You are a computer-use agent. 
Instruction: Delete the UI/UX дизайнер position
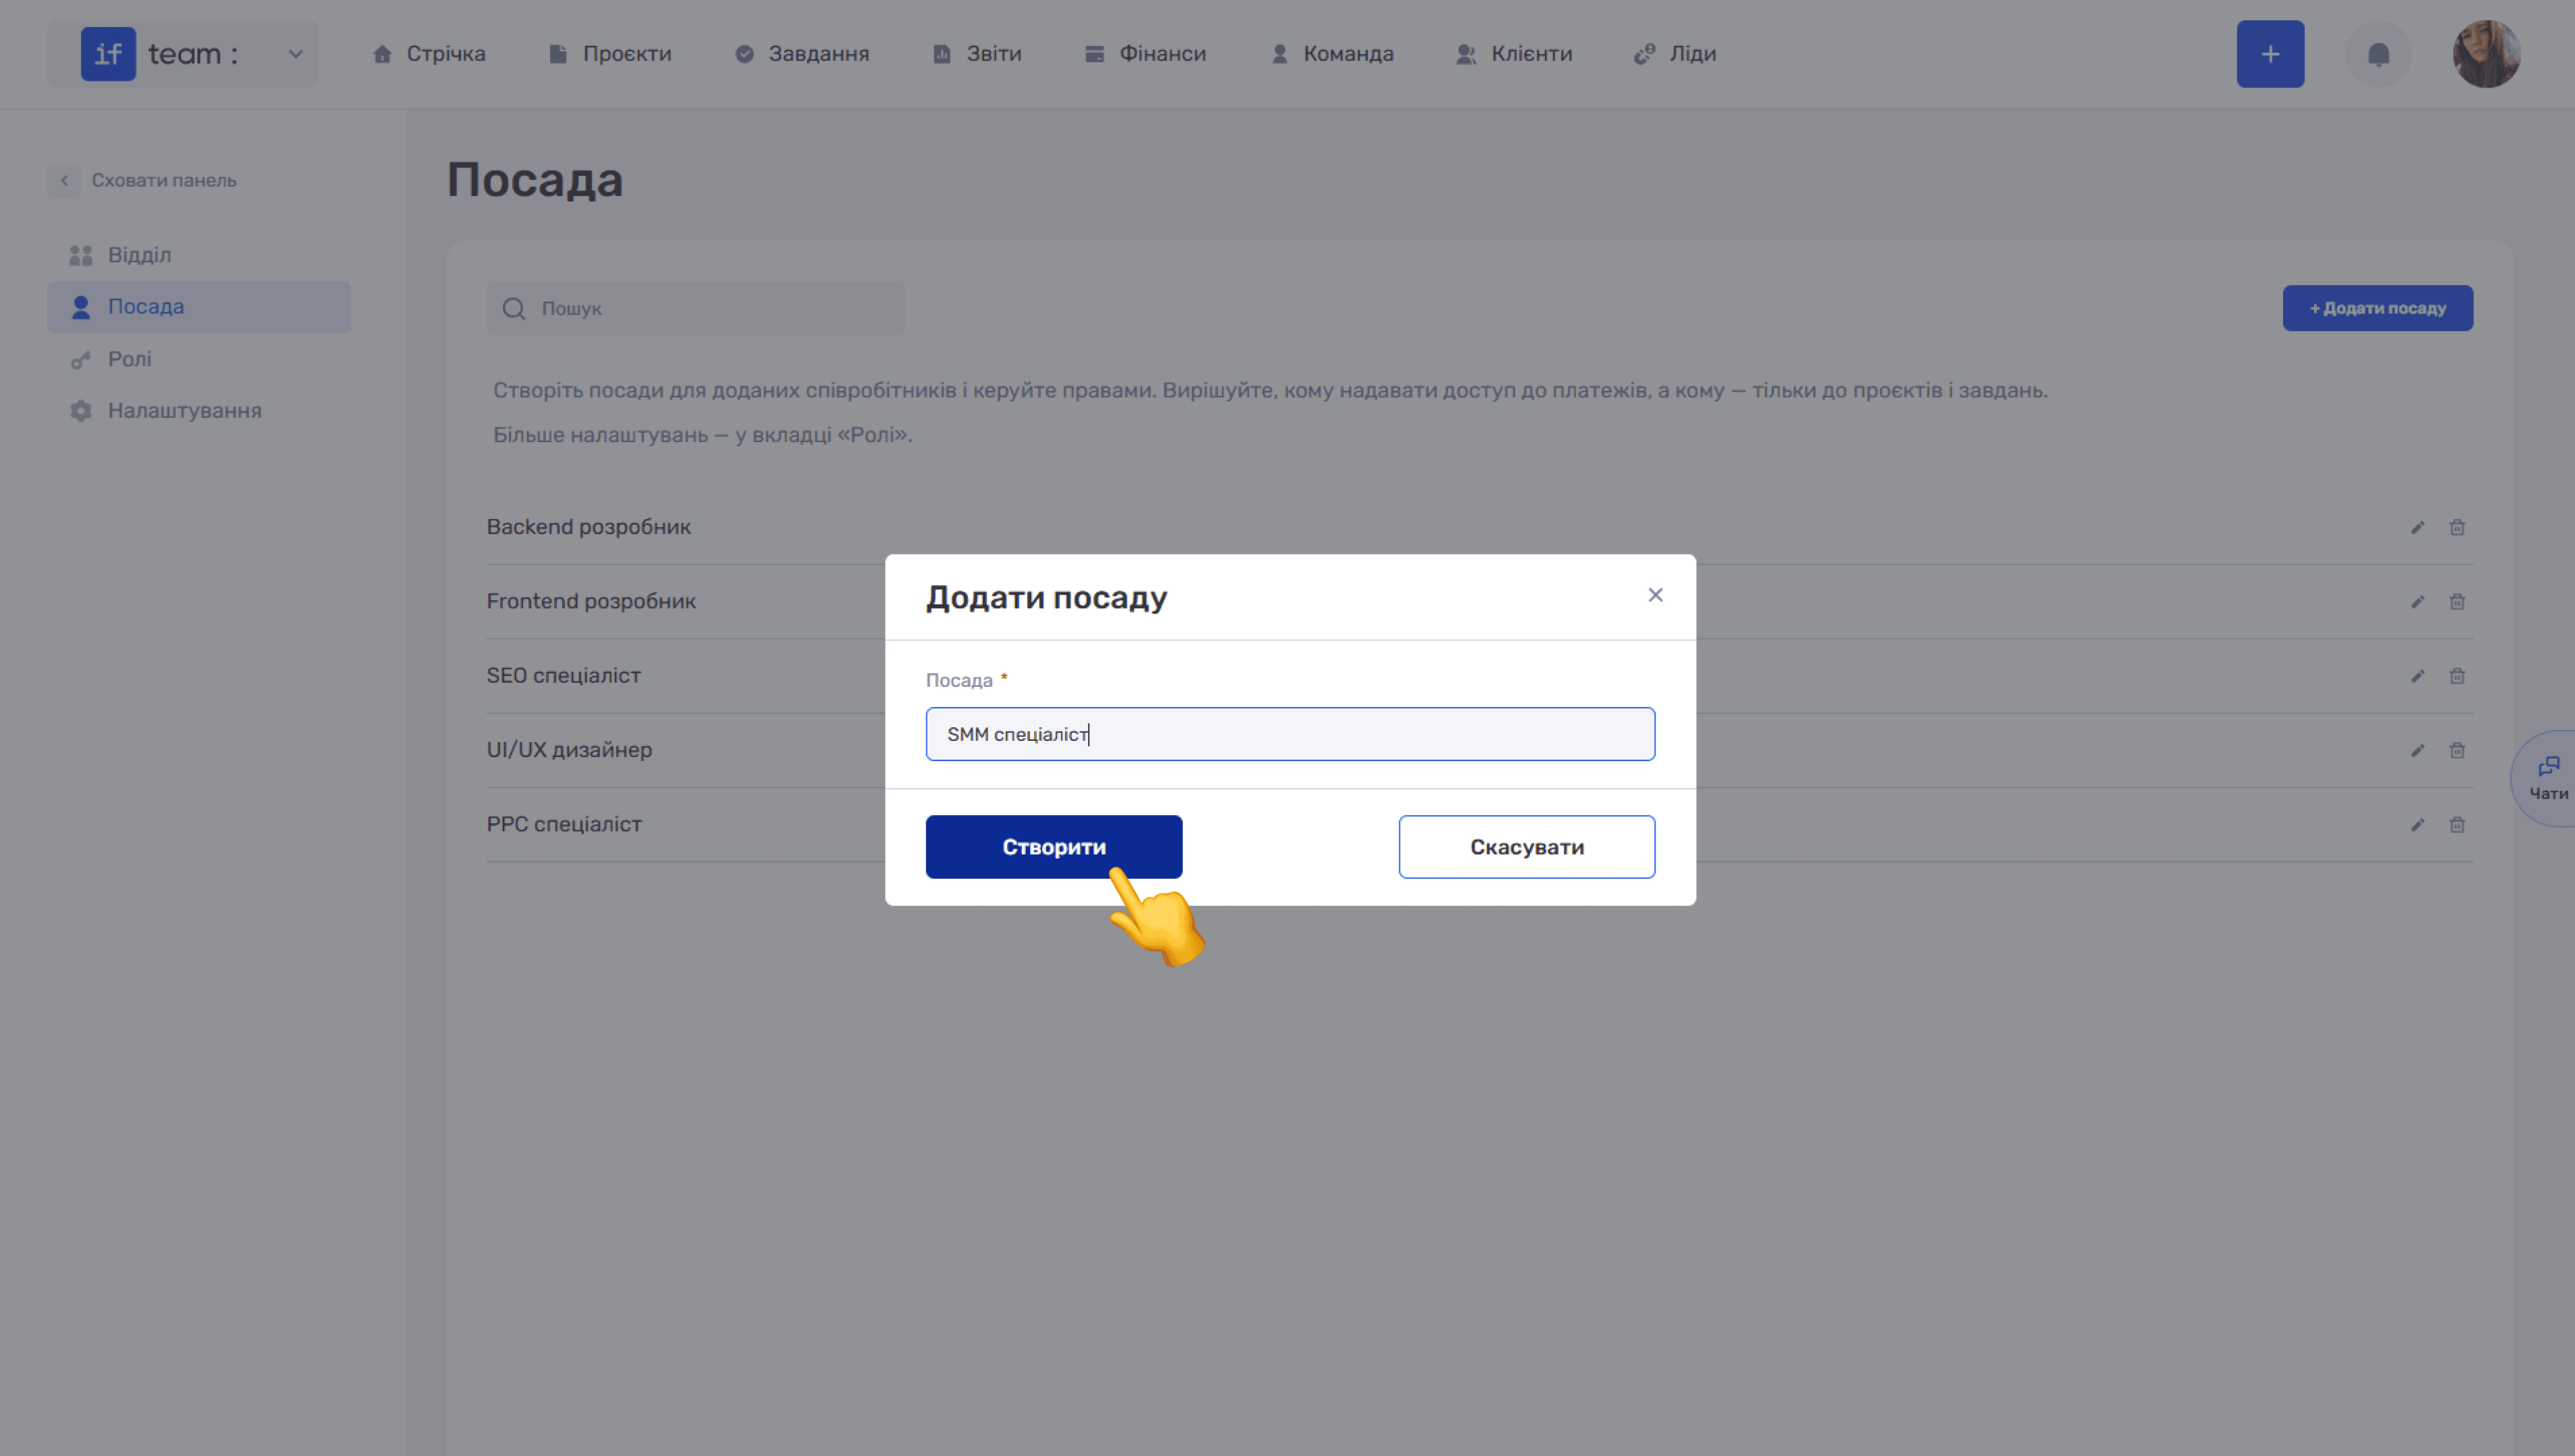point(2457,750)
